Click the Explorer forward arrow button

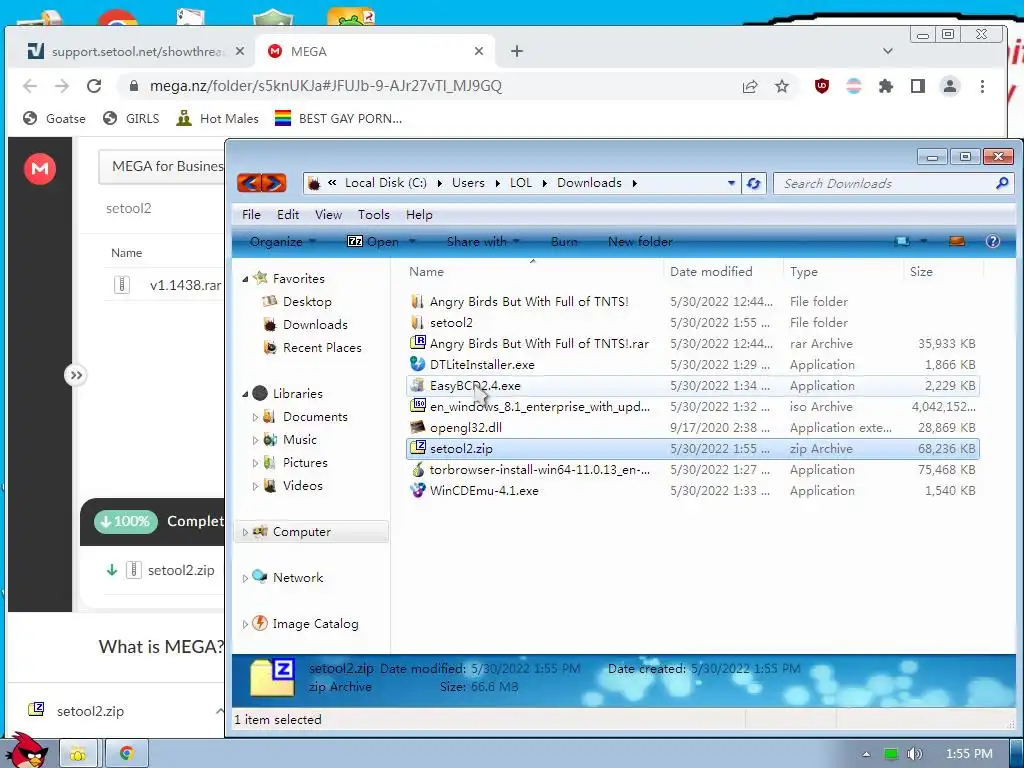tap(274, 183)
